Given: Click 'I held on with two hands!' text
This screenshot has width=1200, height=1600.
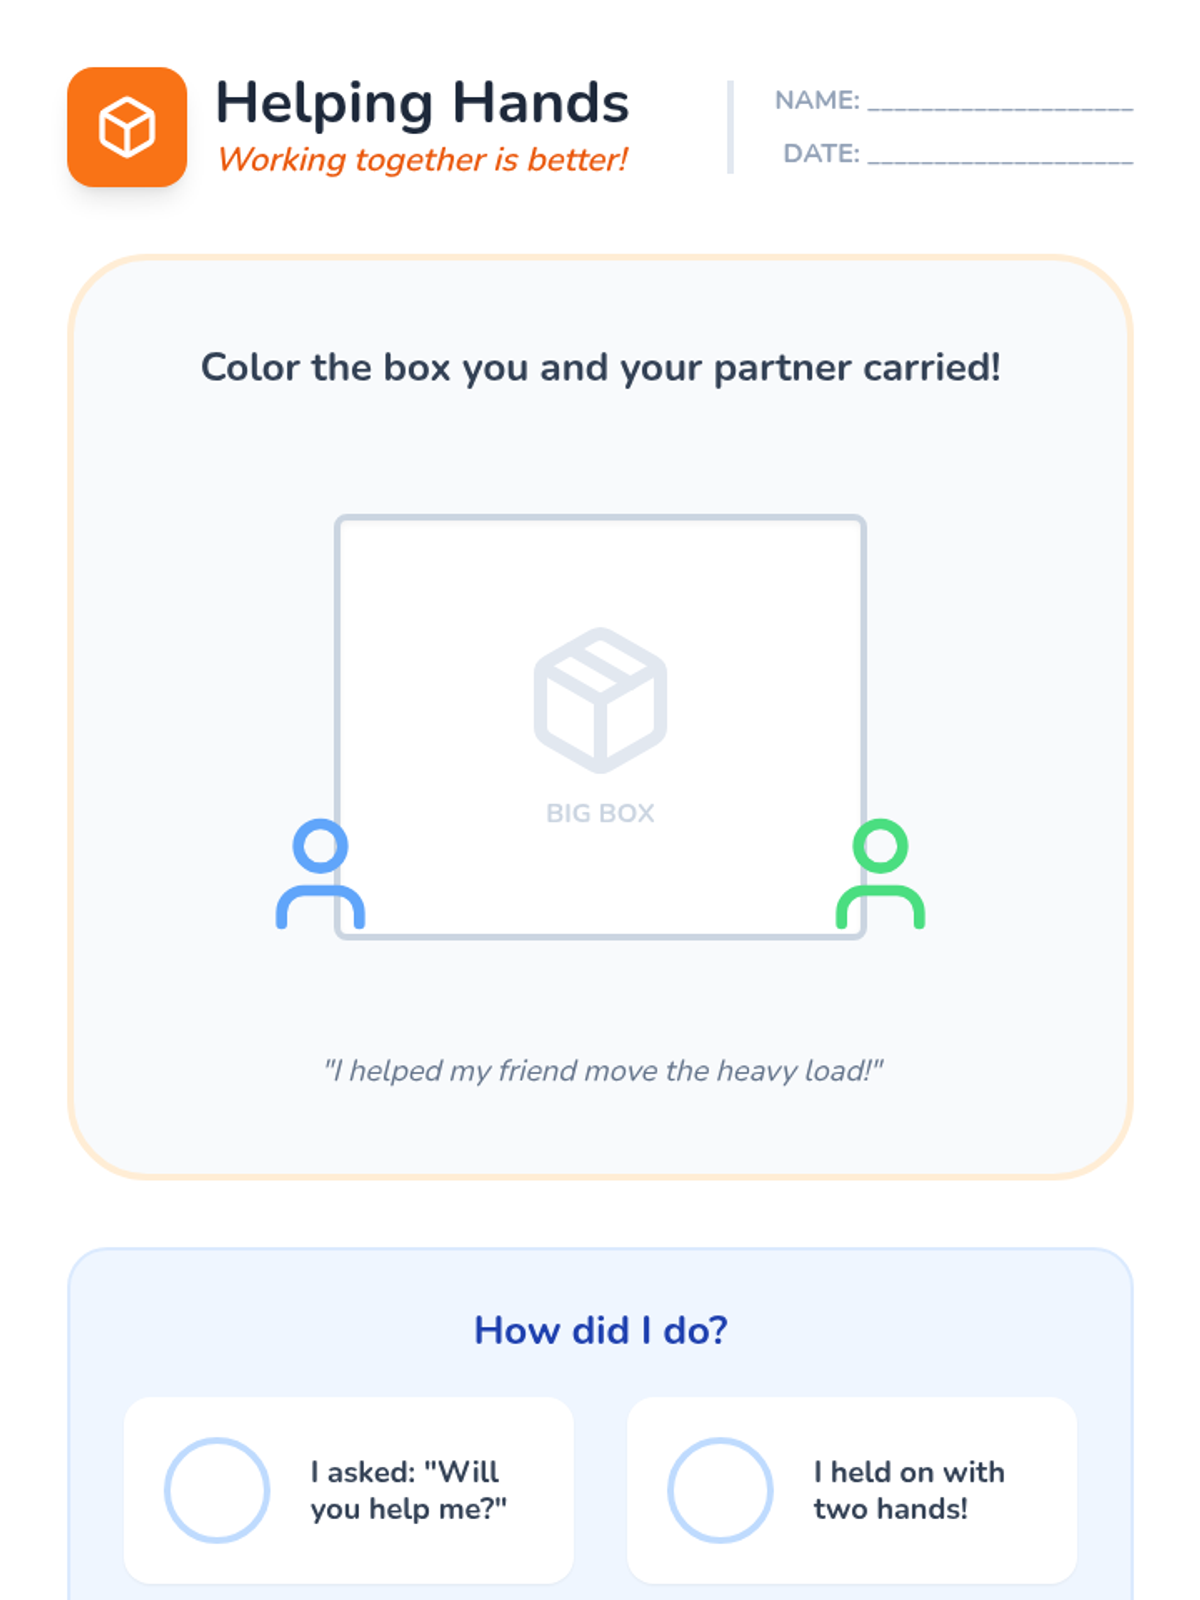Looking at the screenshot, I should tap(908, 1490).
